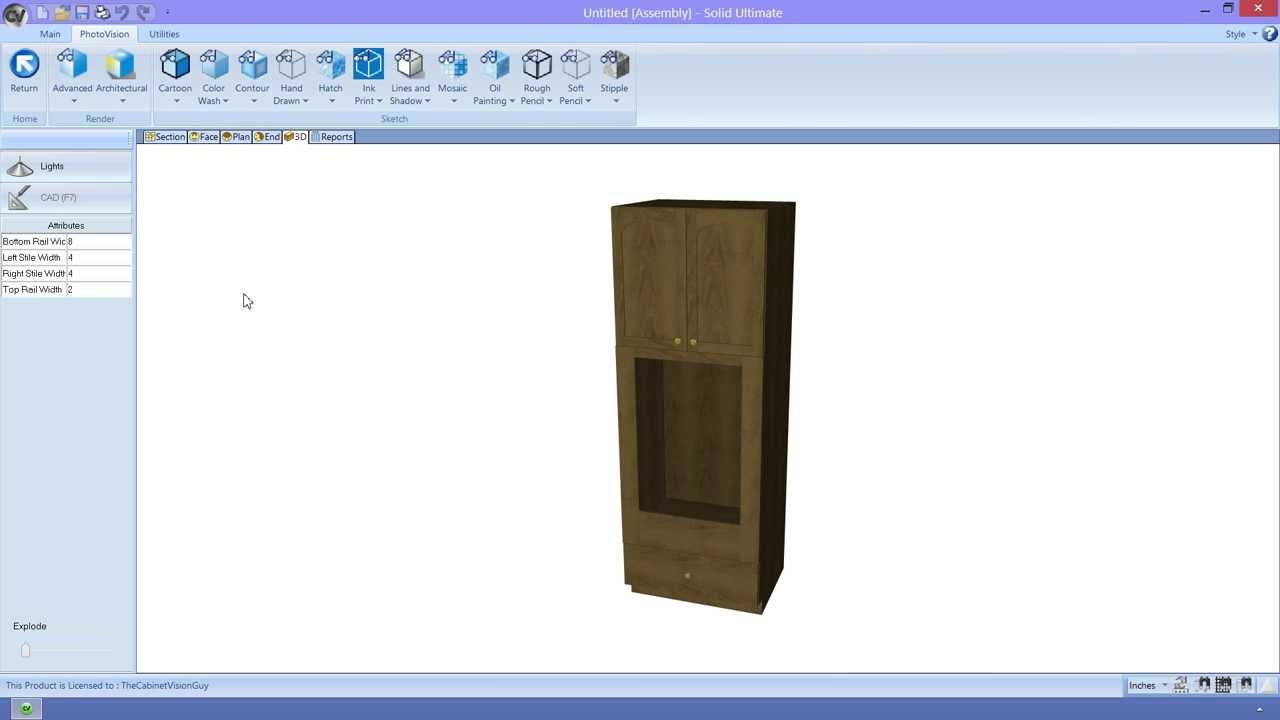1280x720 pixels.
Task: Open the Lights panel button
Action: (x=66, y=167)
